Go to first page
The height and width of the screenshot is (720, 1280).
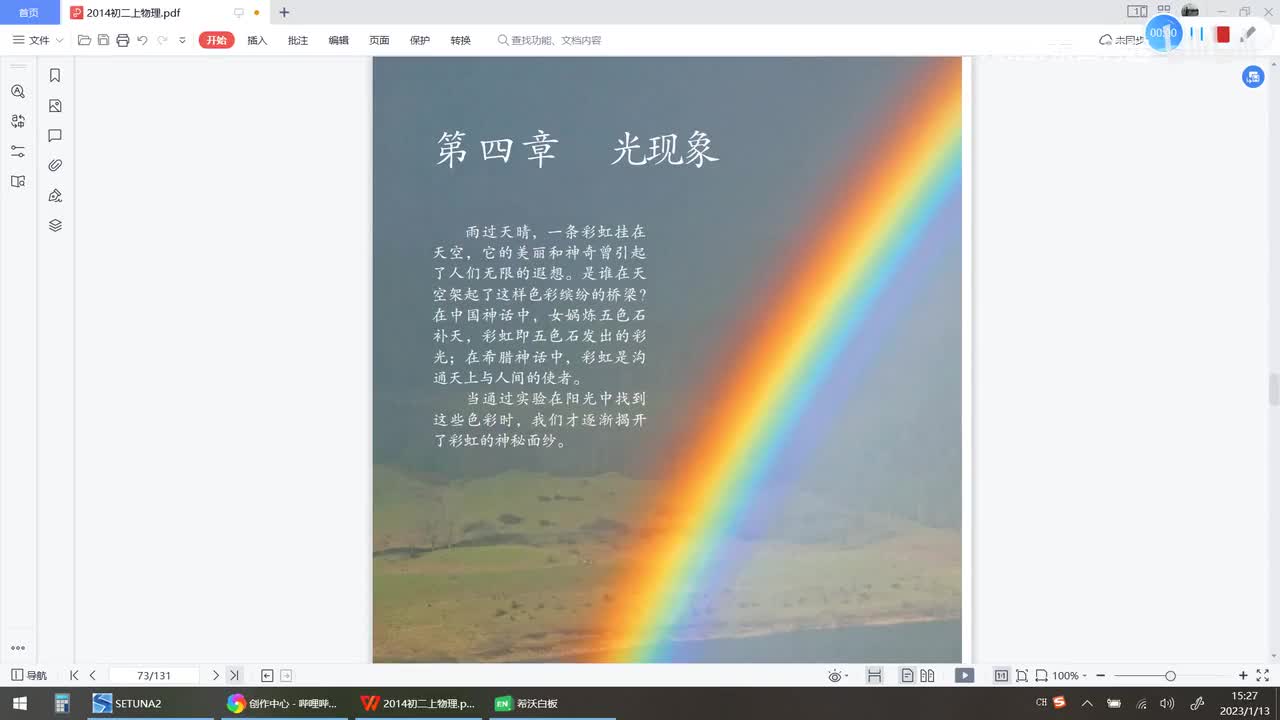(74, 675)
